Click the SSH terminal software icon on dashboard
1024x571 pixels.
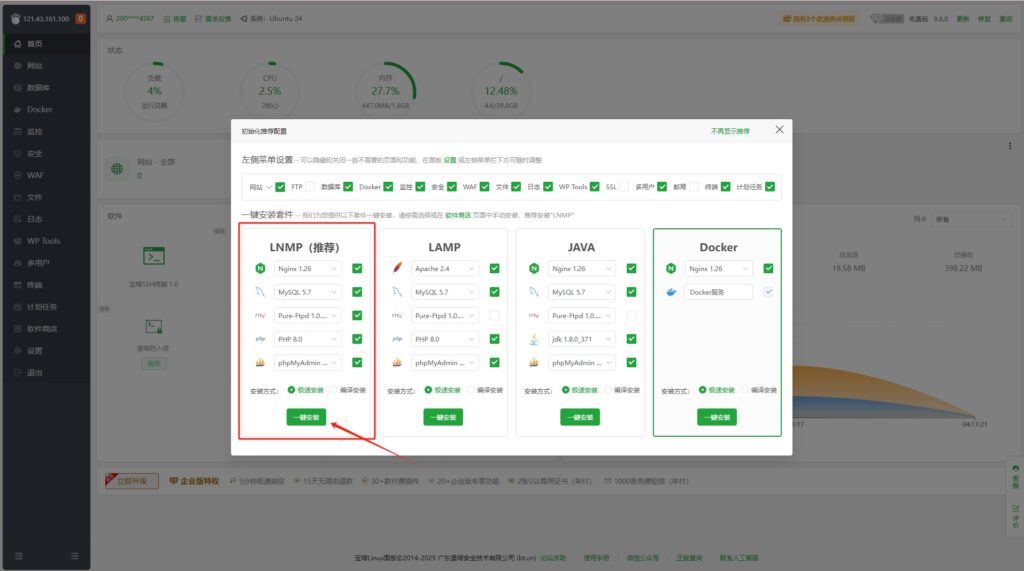[154, 256]
